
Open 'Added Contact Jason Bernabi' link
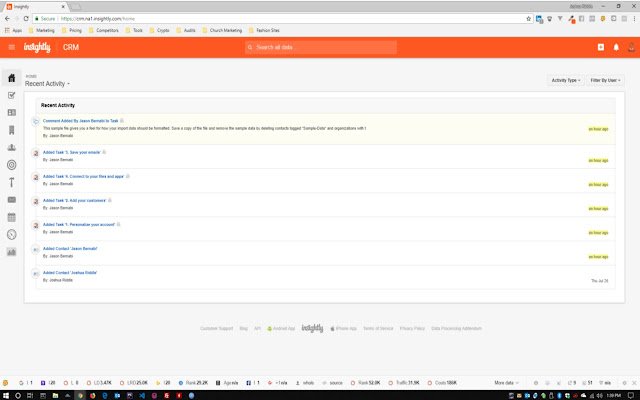click(70, 249)
